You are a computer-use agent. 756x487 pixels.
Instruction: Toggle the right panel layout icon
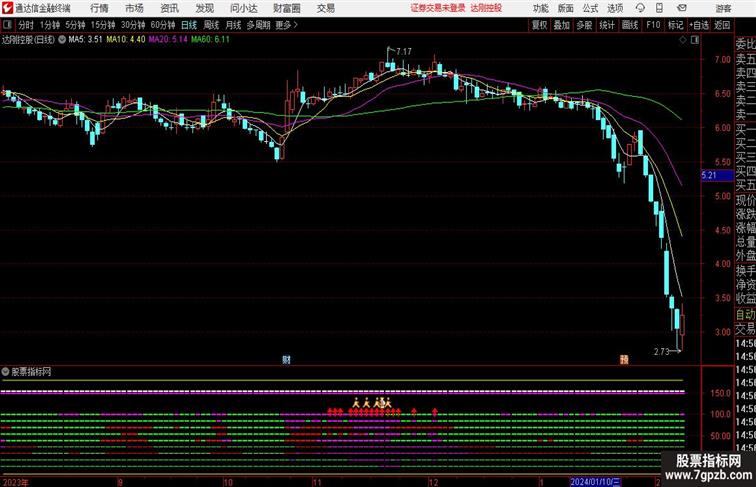[x=695, y=40]
